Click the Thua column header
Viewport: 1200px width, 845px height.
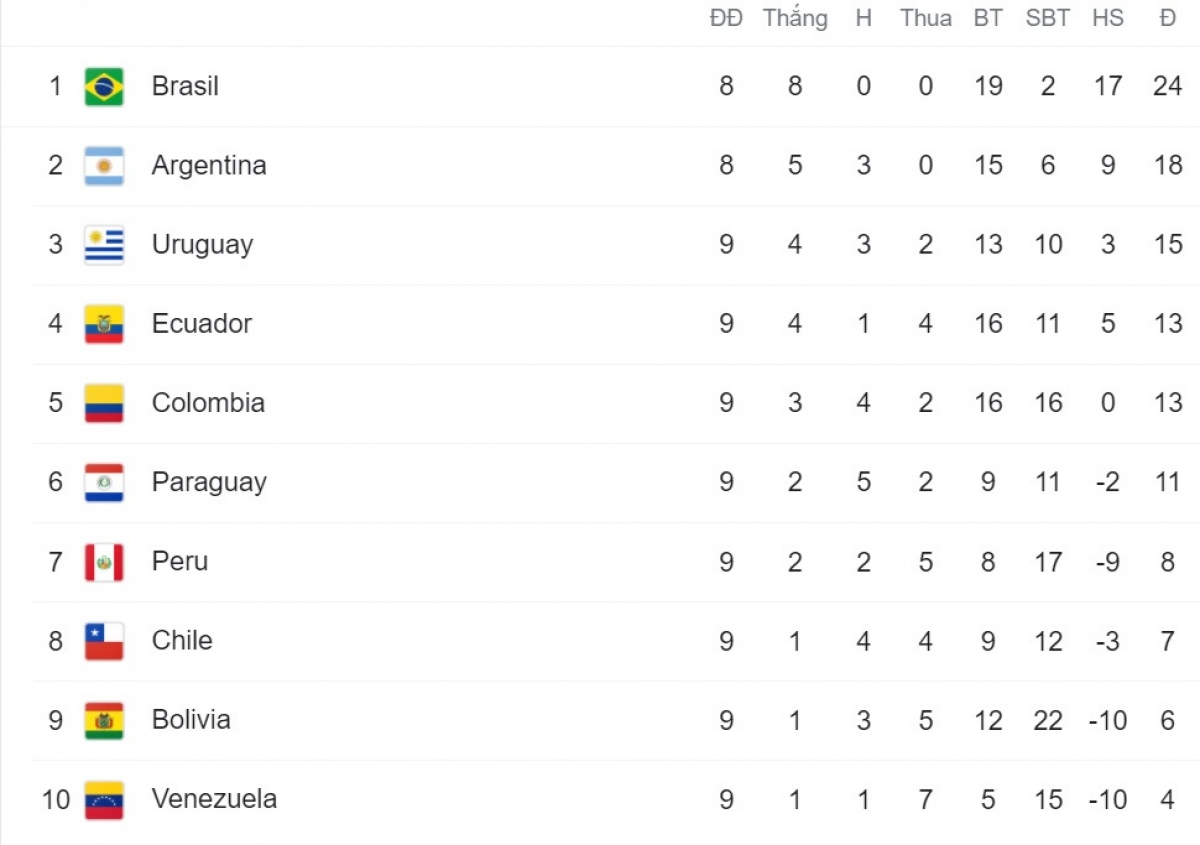pos(926,18)
